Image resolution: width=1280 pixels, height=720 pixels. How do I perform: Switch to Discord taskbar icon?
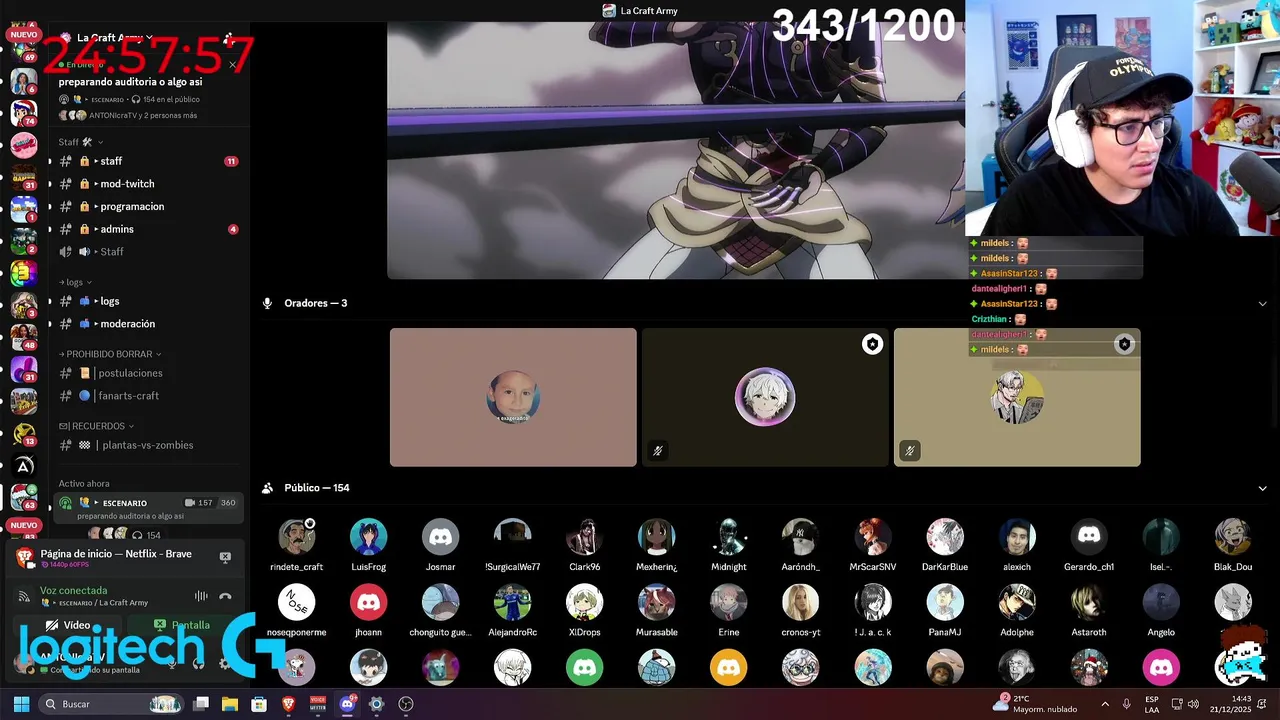point(347,704)
